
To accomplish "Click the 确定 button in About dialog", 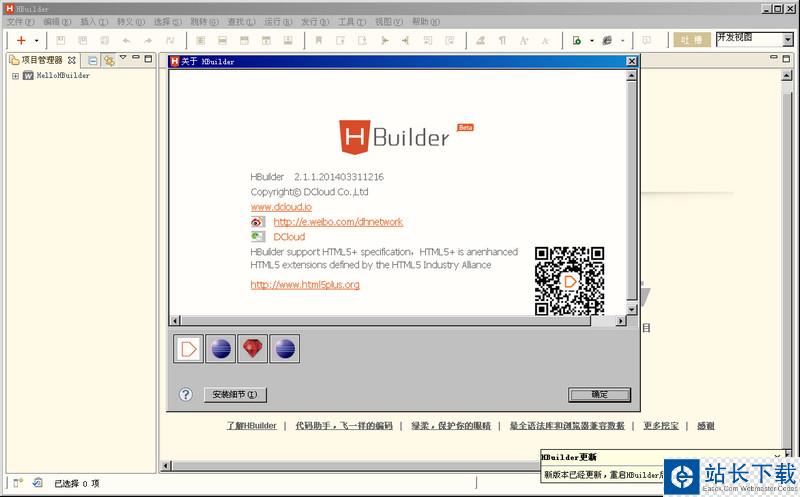I will point(599,394).
